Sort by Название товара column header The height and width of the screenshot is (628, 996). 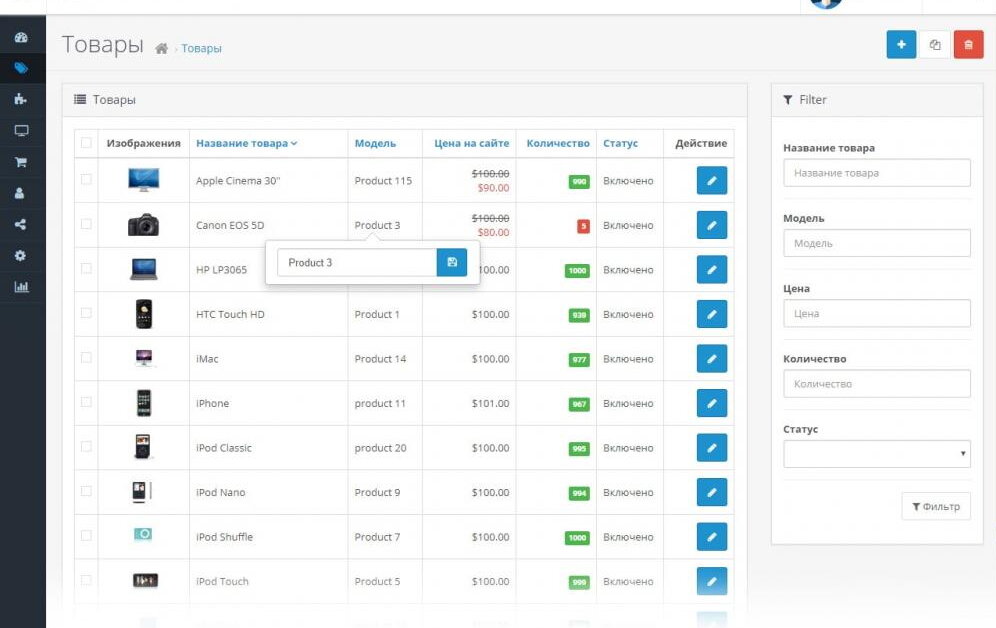(246, 143)
